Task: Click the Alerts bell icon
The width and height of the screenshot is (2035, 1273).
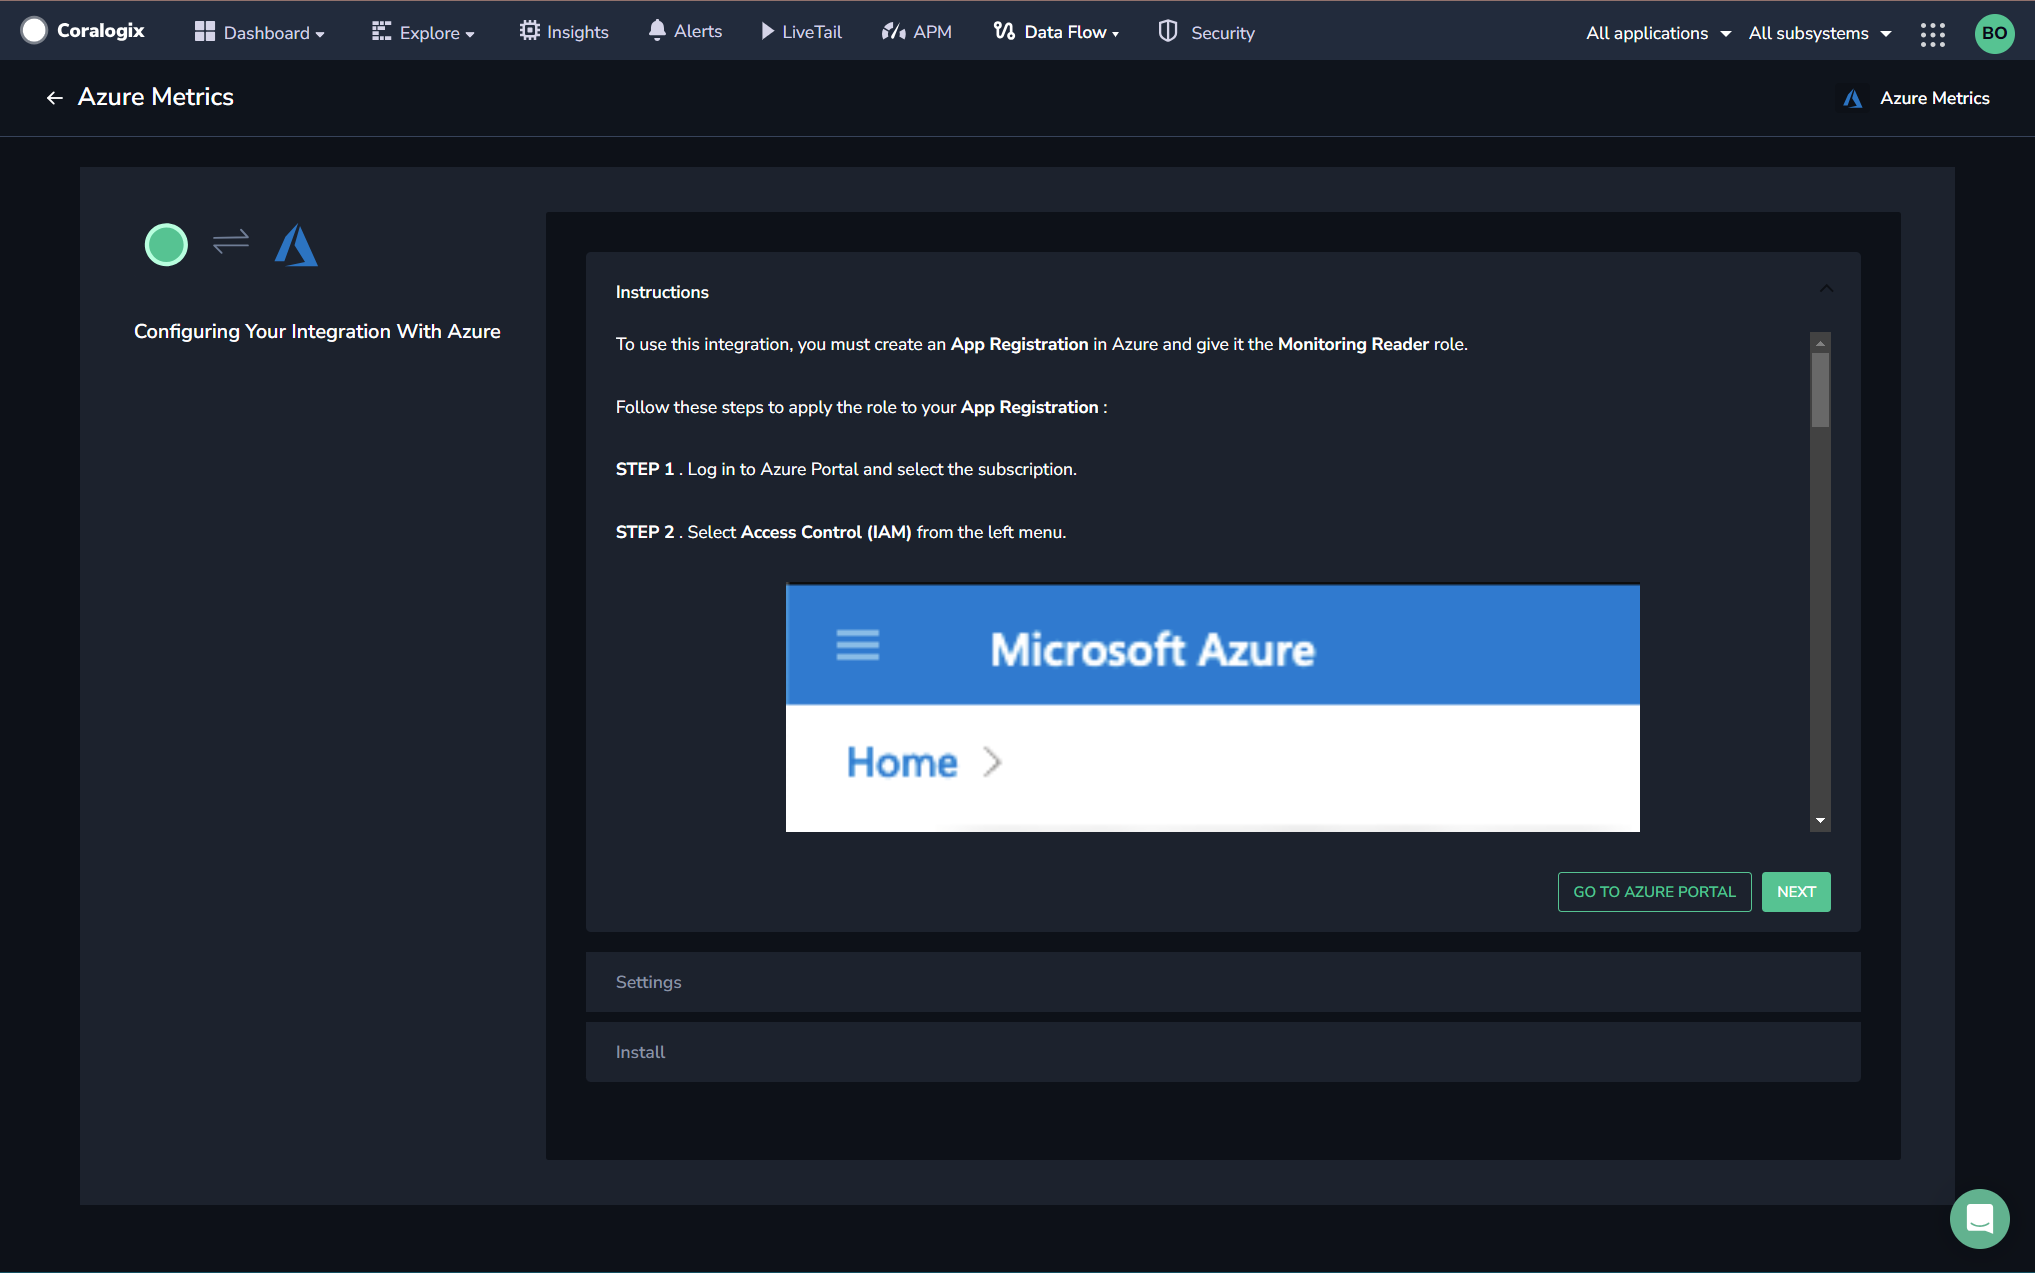Action: click(657, 31)
